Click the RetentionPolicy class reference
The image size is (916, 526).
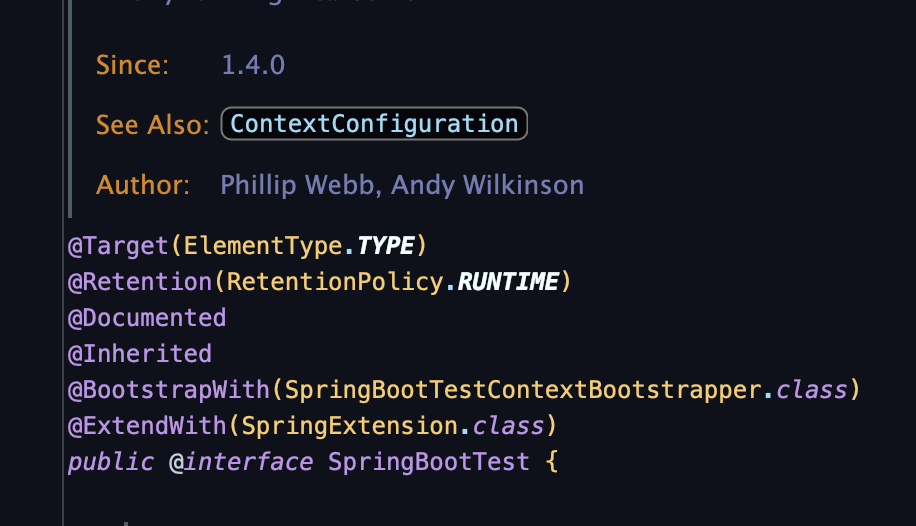[x=335, y=281]
